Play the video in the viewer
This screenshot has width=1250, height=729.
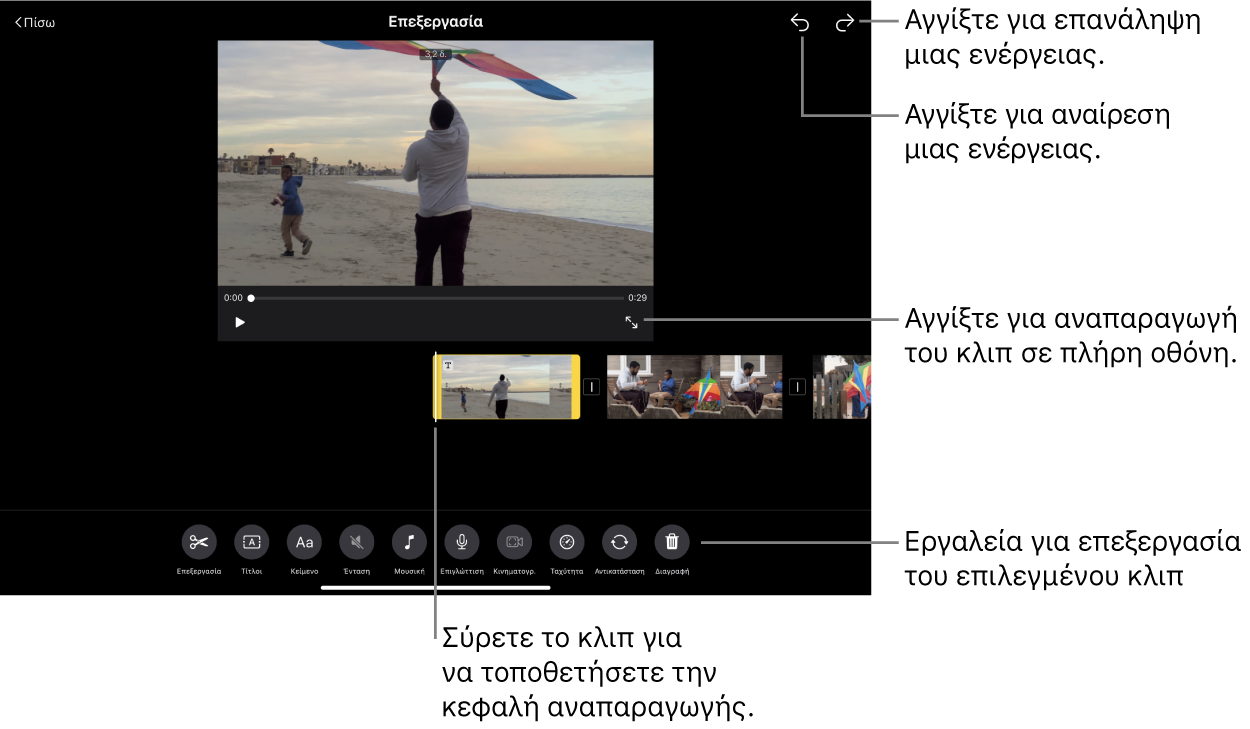coord(240,323)
